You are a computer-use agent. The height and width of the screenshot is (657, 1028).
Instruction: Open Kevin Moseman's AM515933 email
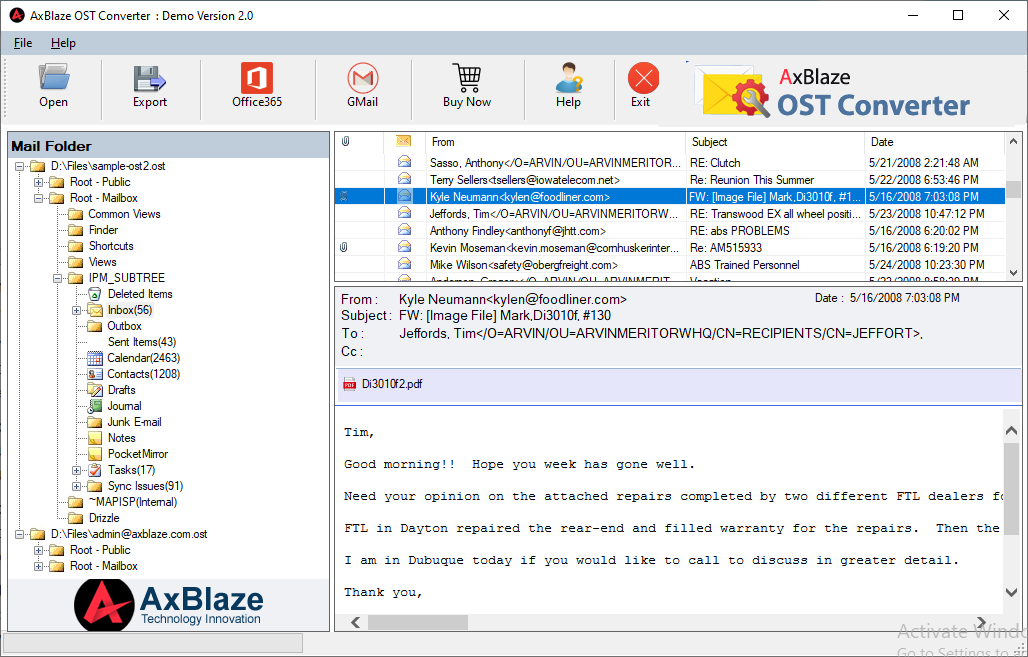click(670, 248)
